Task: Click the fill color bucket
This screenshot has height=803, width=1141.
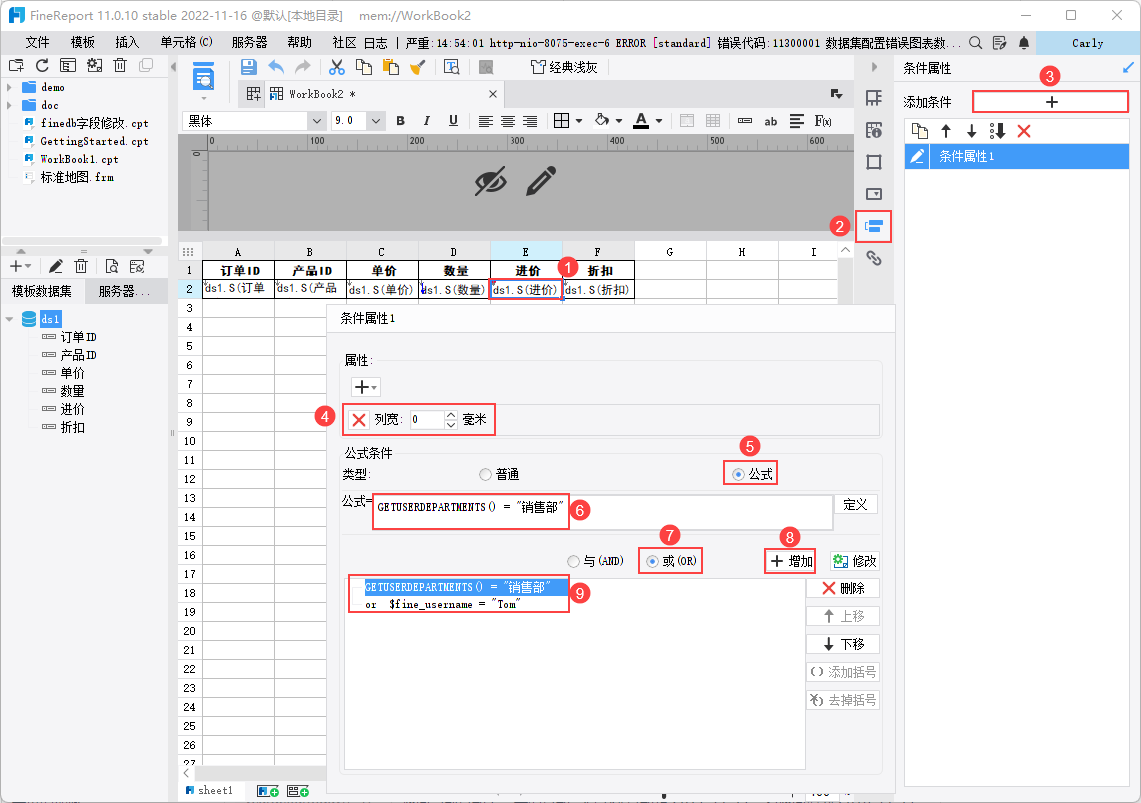Action: point(602,120)
